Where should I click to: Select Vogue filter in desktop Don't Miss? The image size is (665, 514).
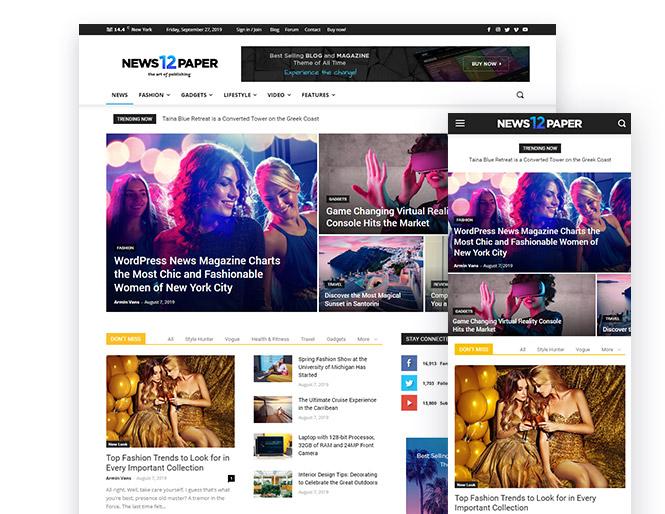[x=232, y=339]
